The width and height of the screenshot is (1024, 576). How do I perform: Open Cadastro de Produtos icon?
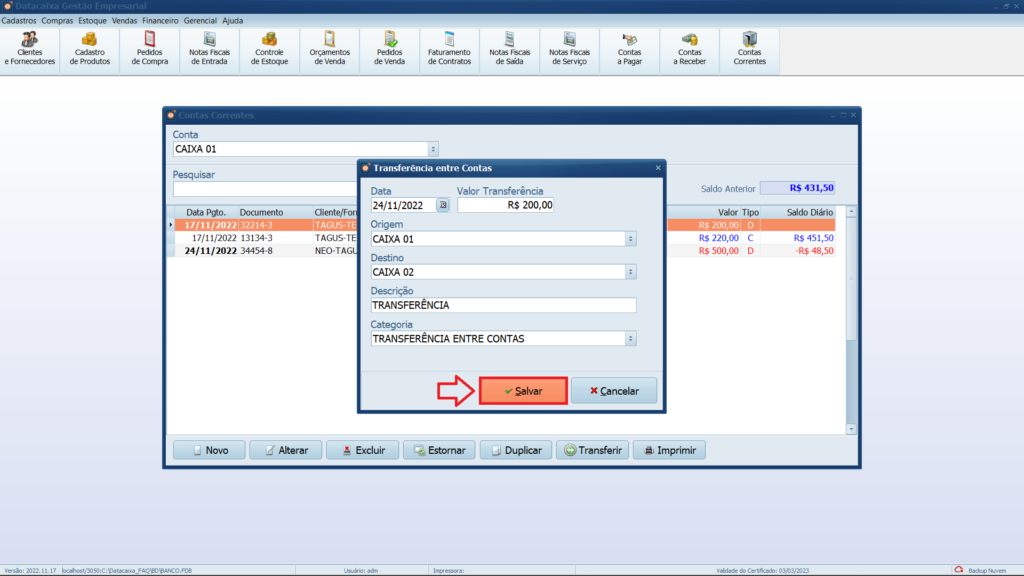click(90, 49)
